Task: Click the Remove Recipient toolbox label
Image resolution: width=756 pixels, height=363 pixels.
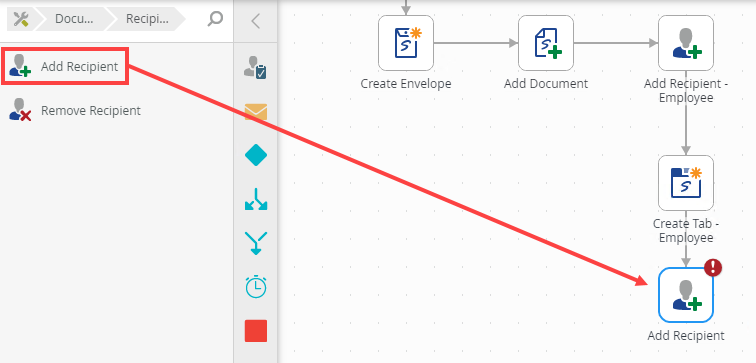Action: click(x=91, y=110)
